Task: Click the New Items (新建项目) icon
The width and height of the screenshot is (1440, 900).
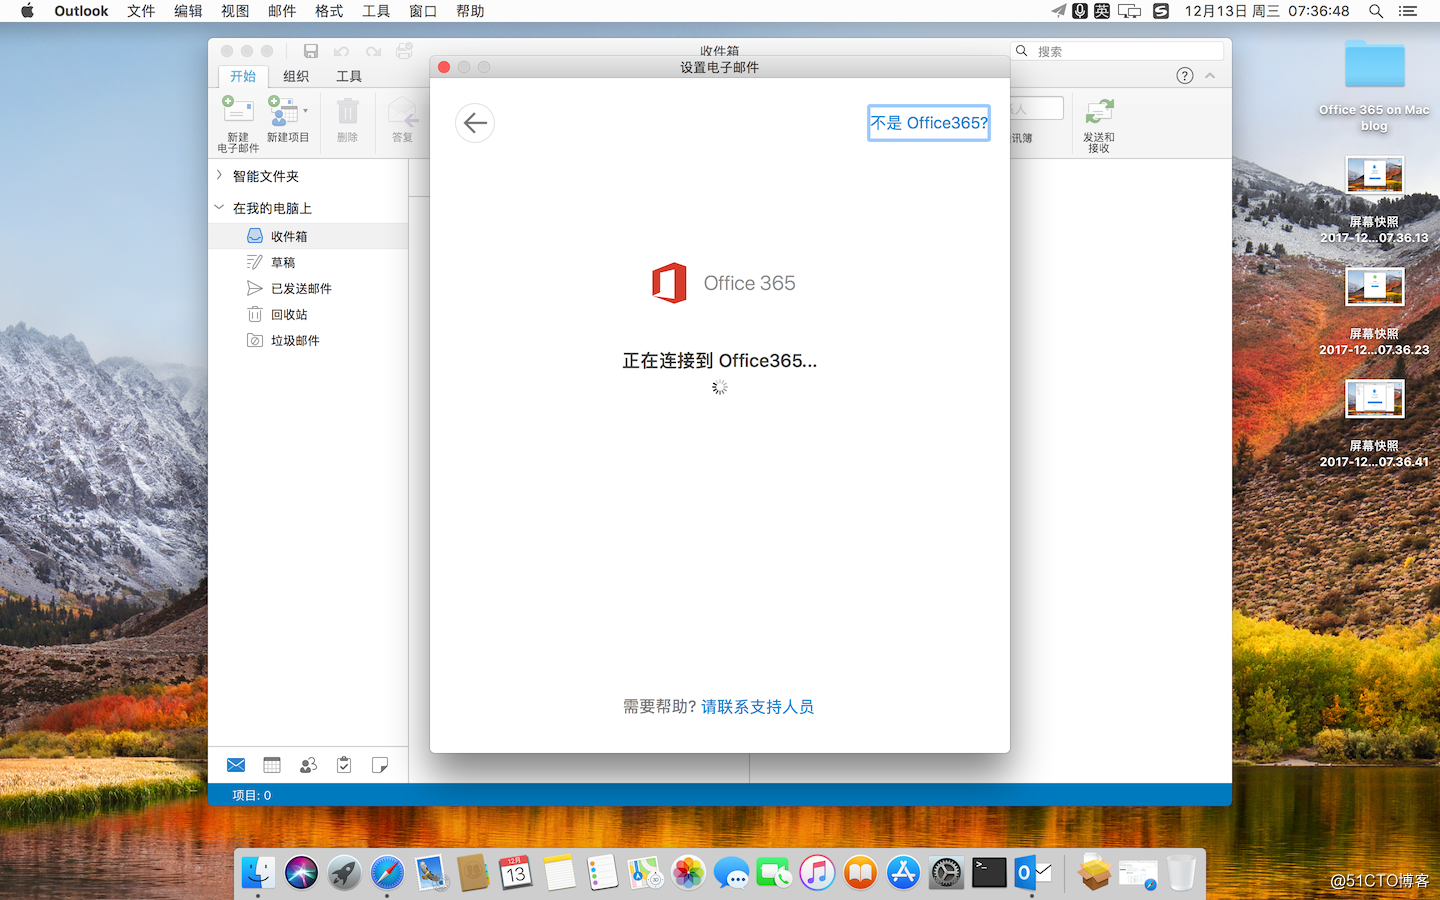Action: click(x=283, y=111)
